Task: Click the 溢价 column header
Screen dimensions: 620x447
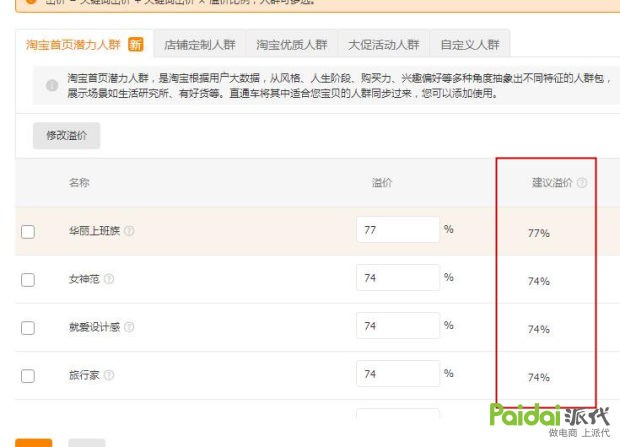Action: click(x=382, y=182)
